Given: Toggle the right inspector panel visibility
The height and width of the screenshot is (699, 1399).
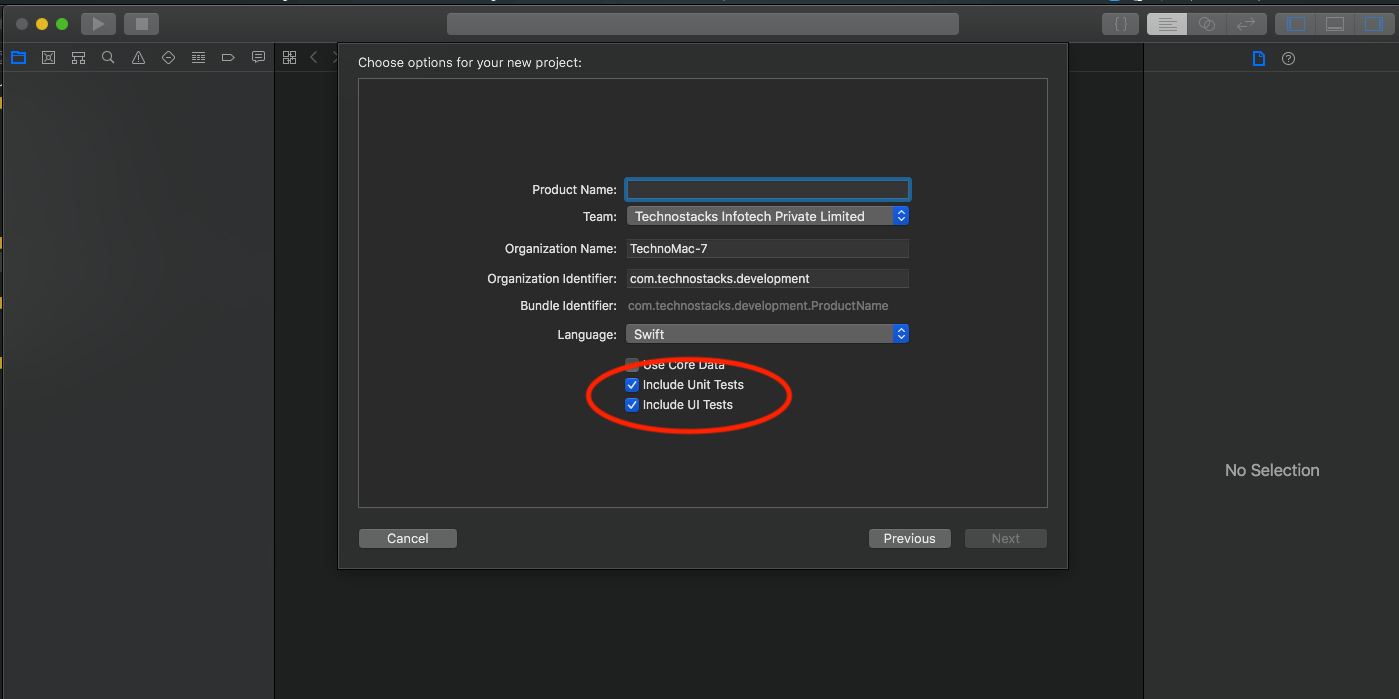Looking at the screenshot, I should [1376, 23].
